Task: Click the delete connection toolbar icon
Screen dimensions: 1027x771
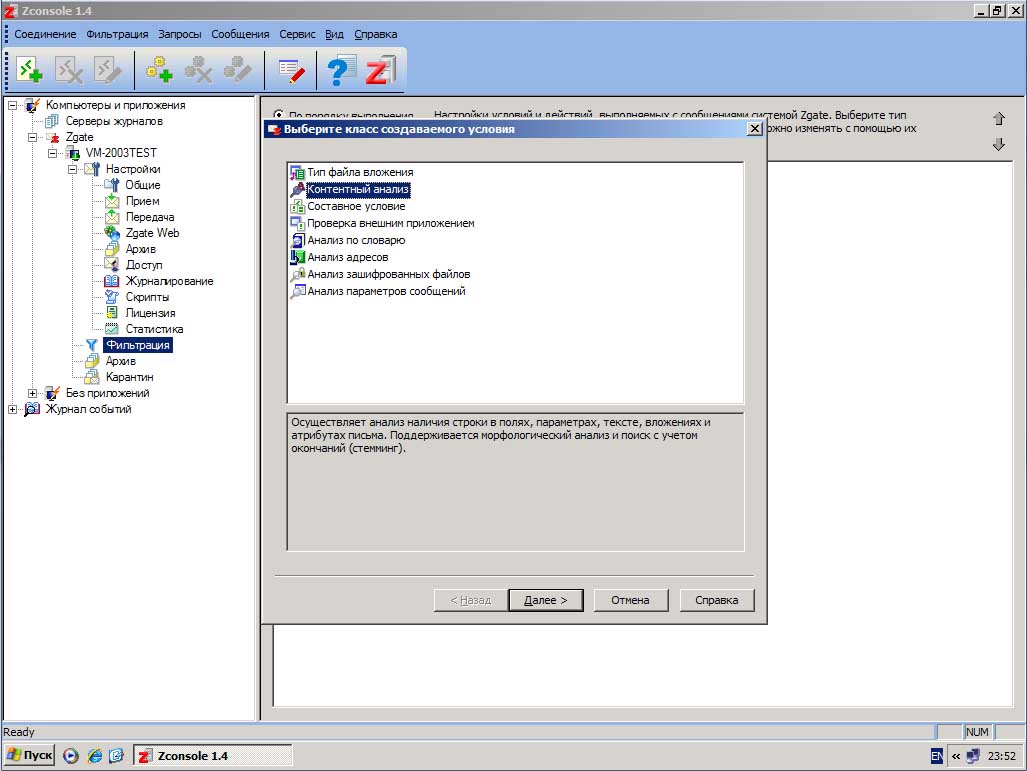Action: [69, 70]
